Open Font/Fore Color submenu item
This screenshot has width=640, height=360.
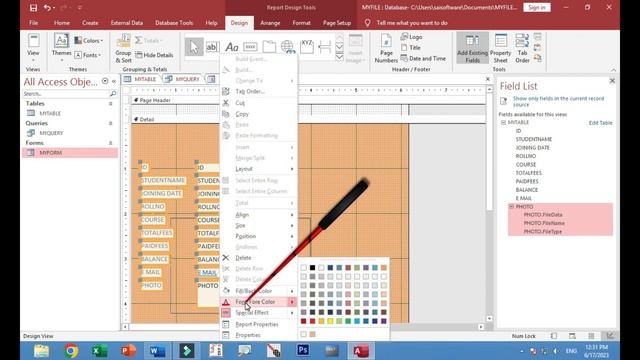pyautogui.click(x=258, y=302)
